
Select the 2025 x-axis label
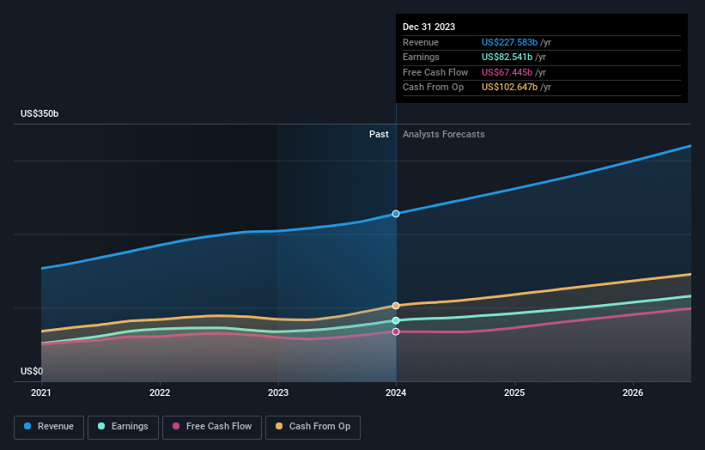click(x=514, y=393)
